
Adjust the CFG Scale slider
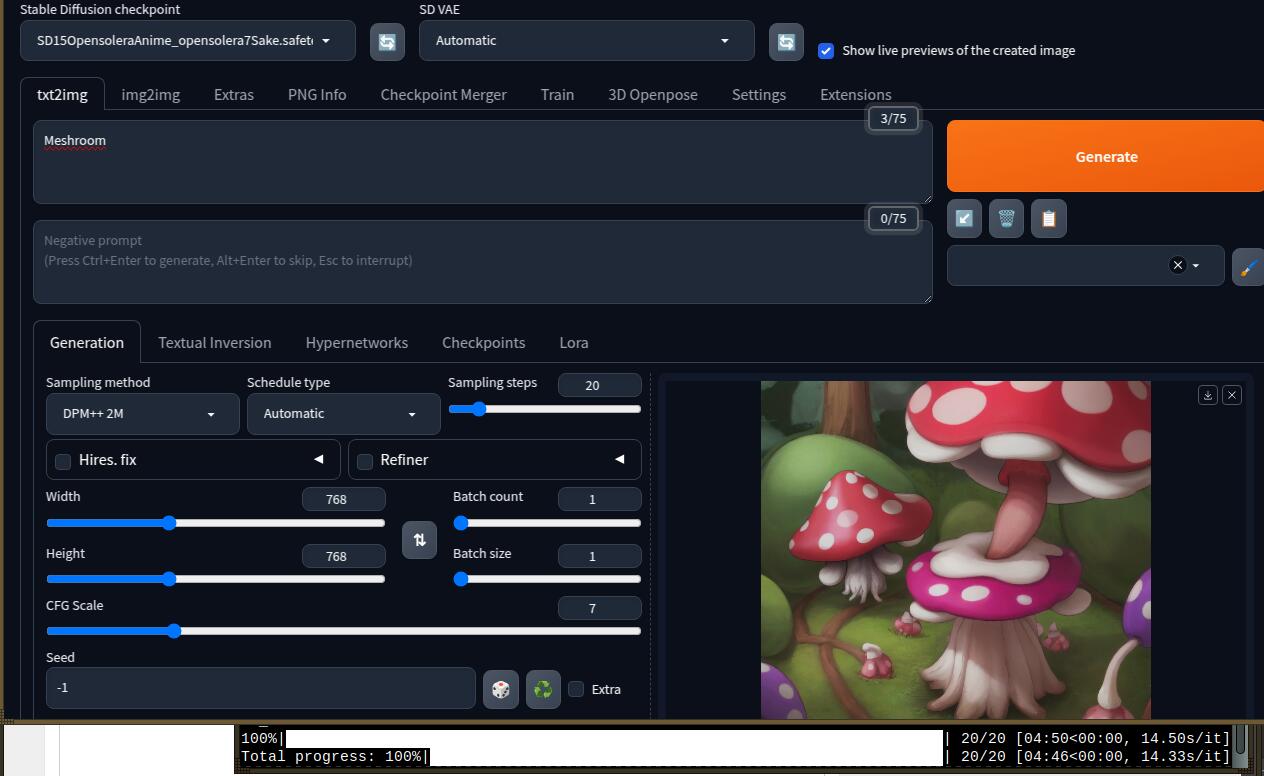tap(343, 631)
